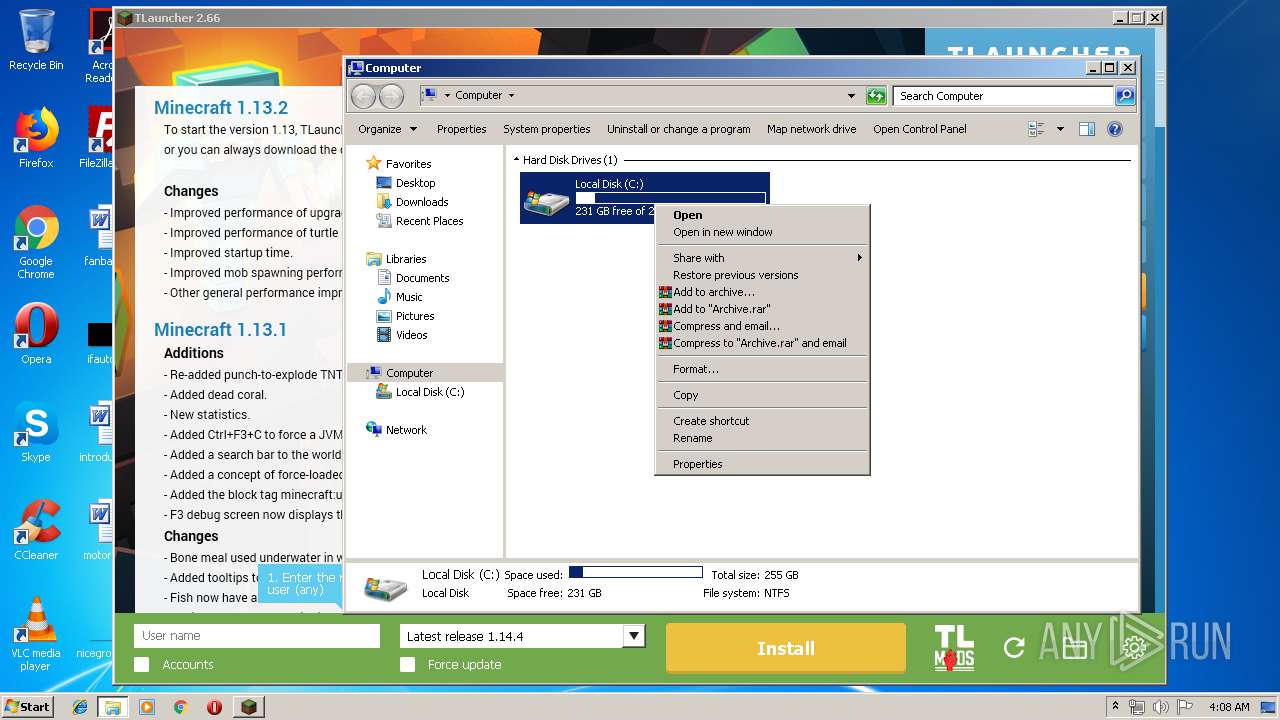The width and height of the screenshot is (1280, 720).
Task: Open the recent pages dropdown near address icon
Action: click(447, 96)
